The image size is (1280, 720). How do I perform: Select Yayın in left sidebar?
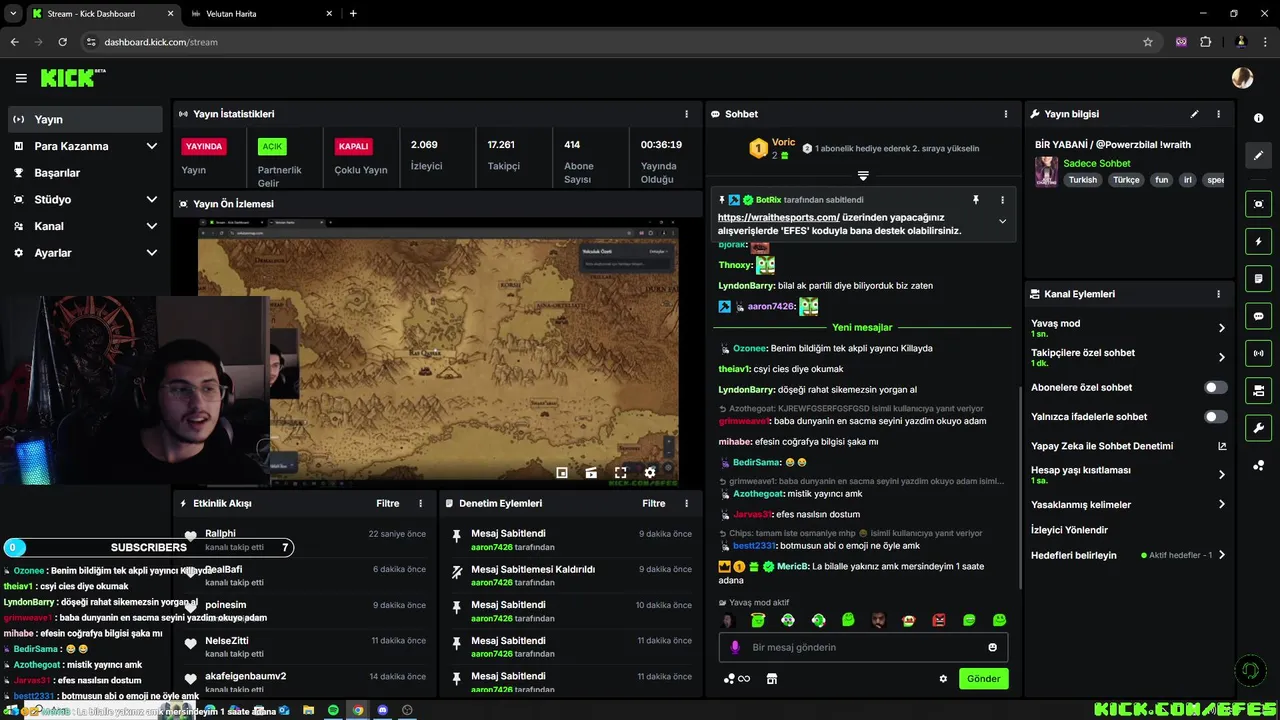[84, 119]
